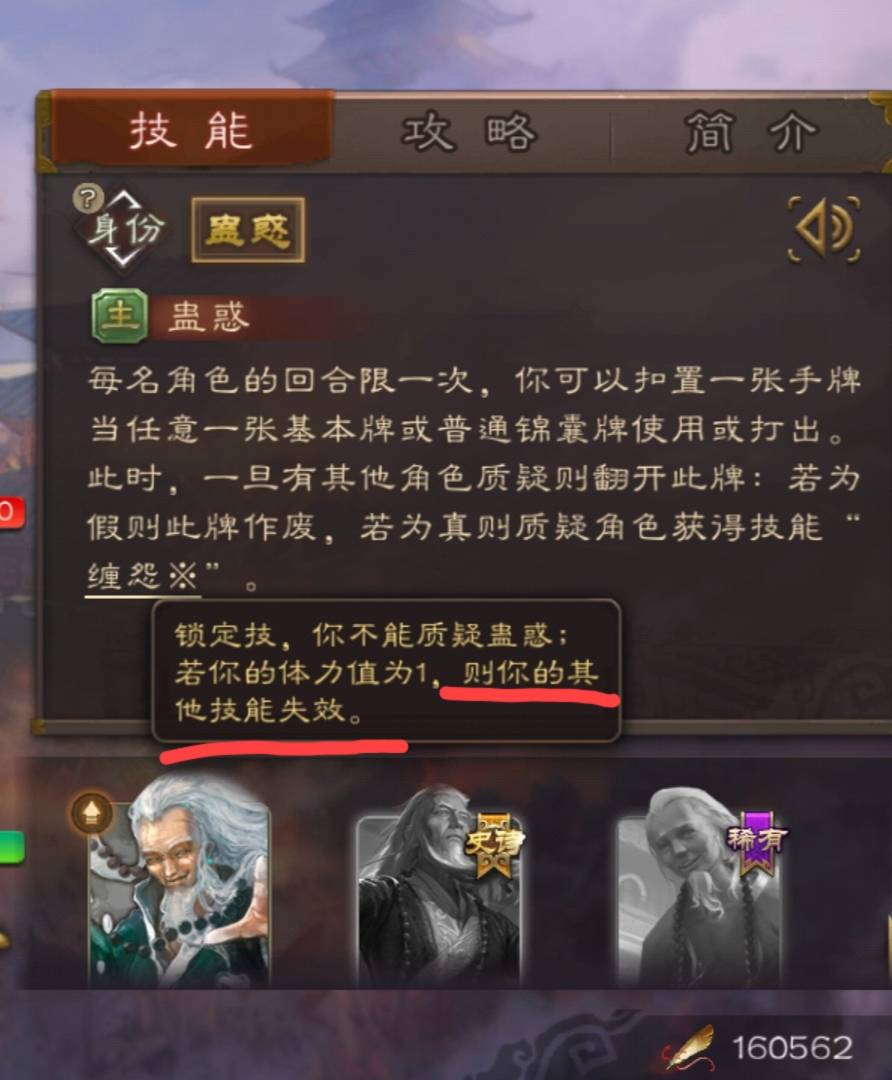
Task: Open the 缠怨※ skill keyword link
Action: pos(143,576)
